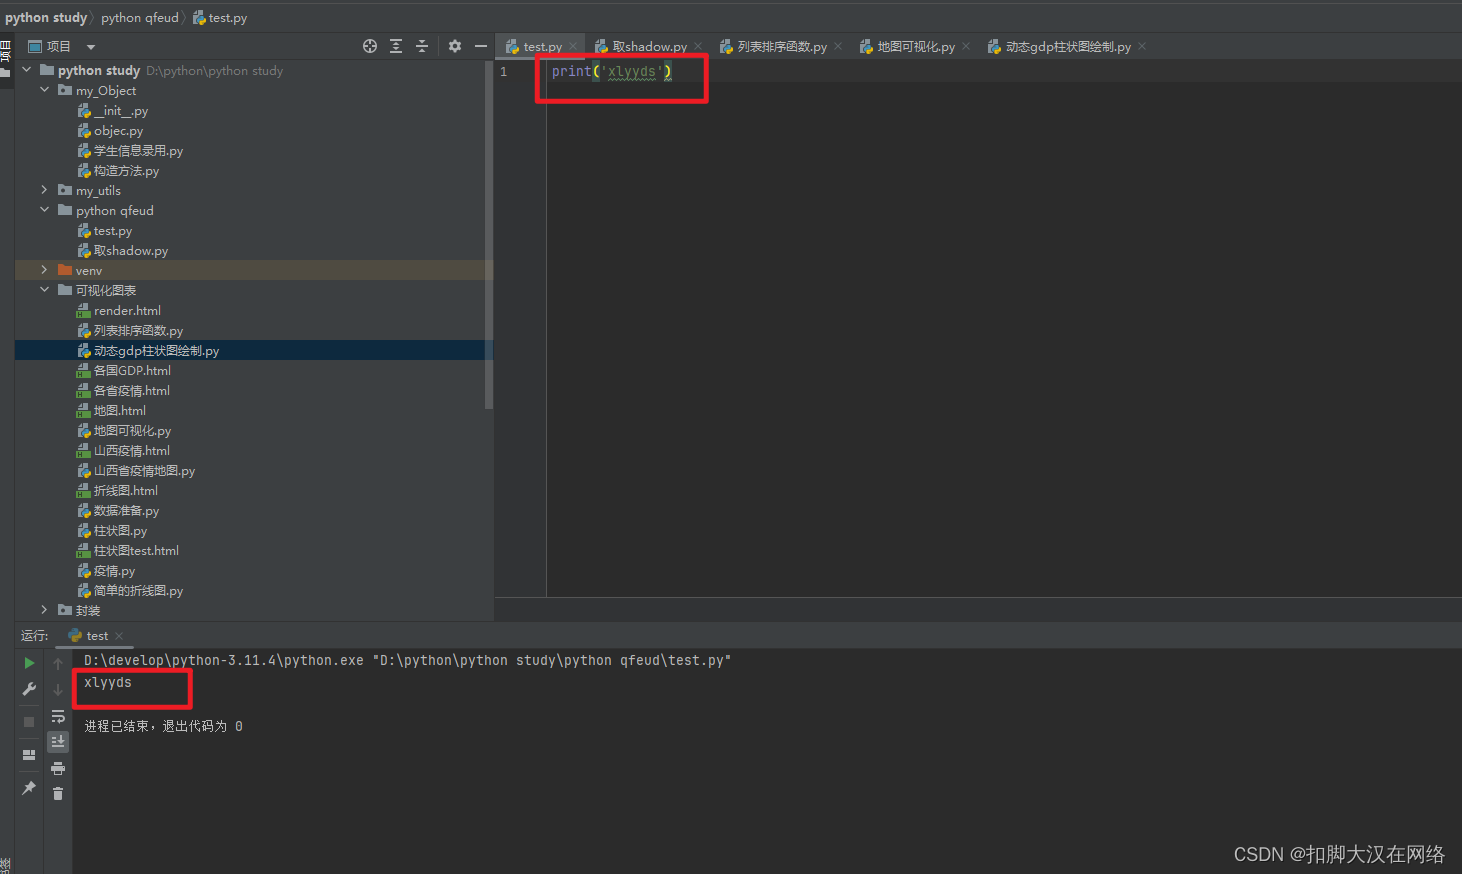Collapse the python qfeud folder

(45, 210)
